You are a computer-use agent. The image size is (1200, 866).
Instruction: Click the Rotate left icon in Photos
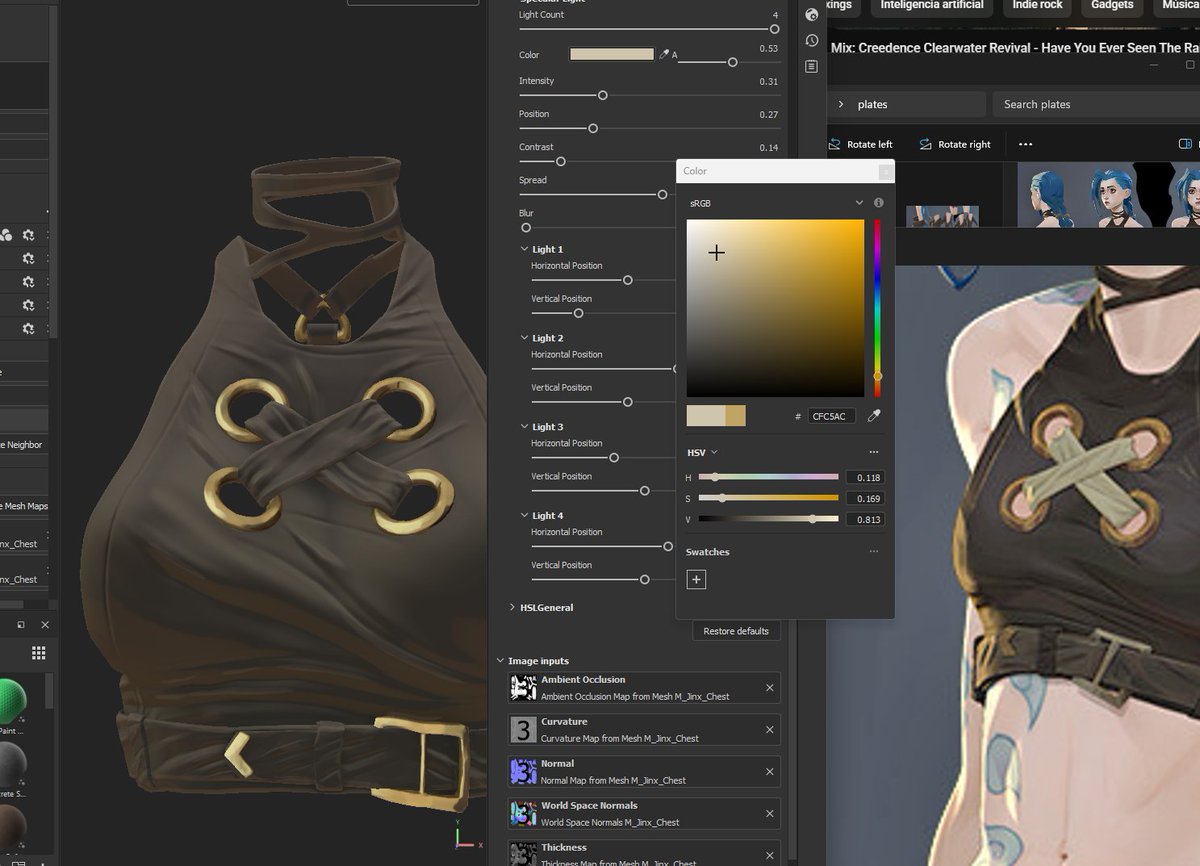[x=834, y=144]
